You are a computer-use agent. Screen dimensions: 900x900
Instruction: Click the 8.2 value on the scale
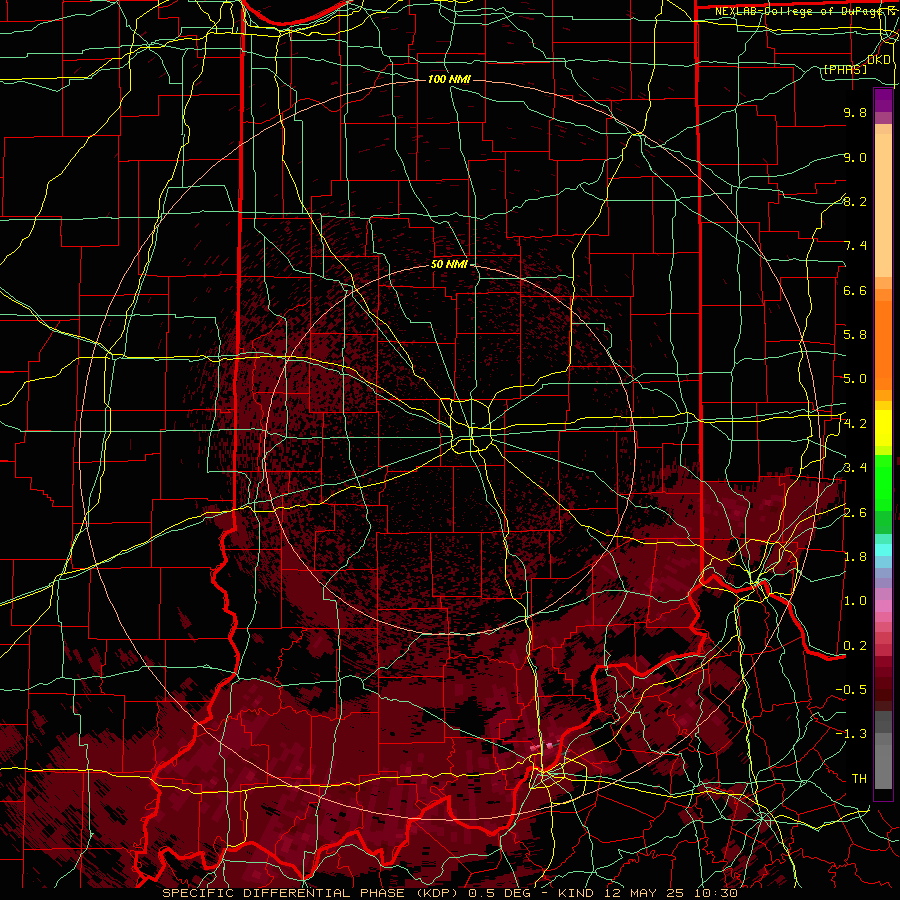click(855, 201)
